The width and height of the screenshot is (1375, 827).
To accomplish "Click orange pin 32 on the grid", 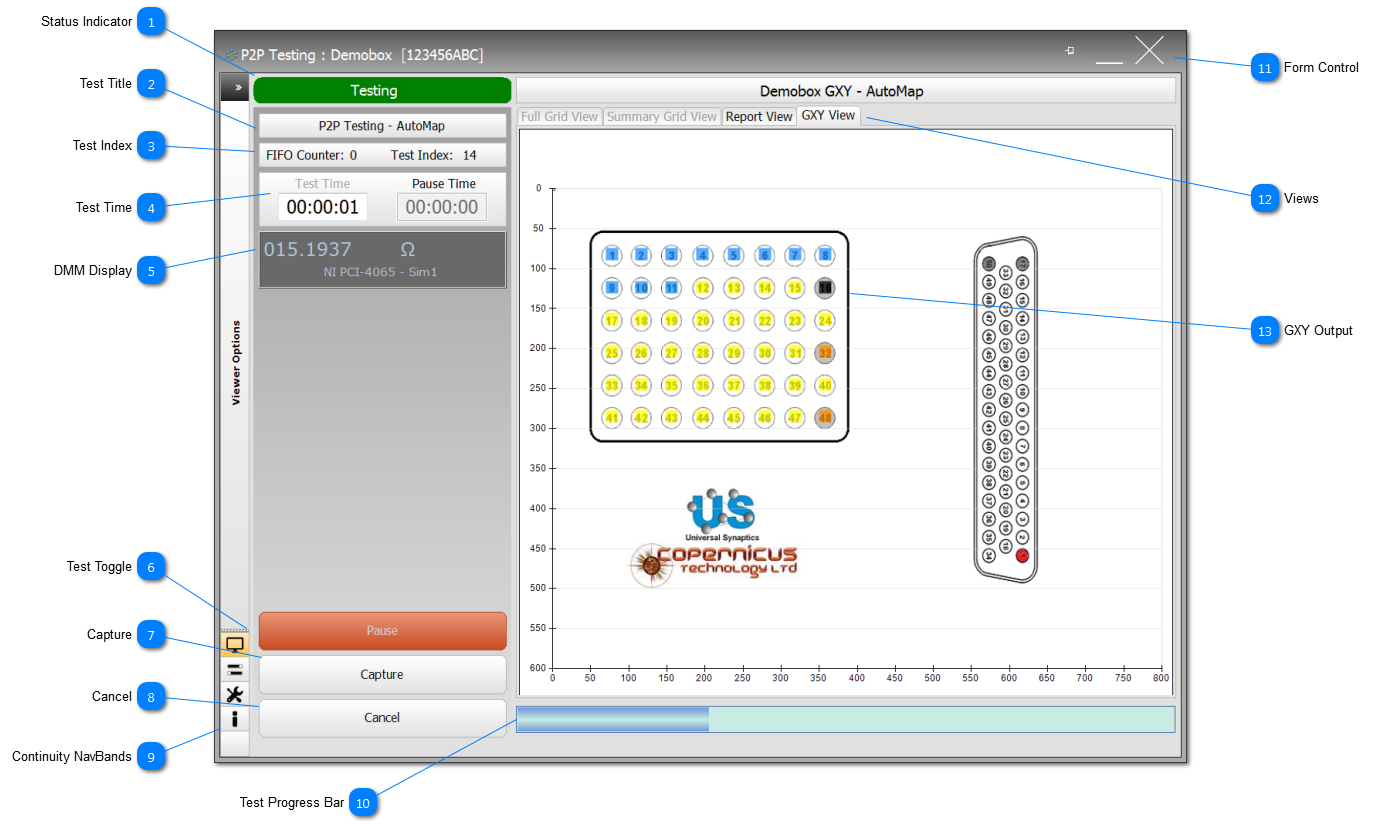I will click(x=825, y=352).
